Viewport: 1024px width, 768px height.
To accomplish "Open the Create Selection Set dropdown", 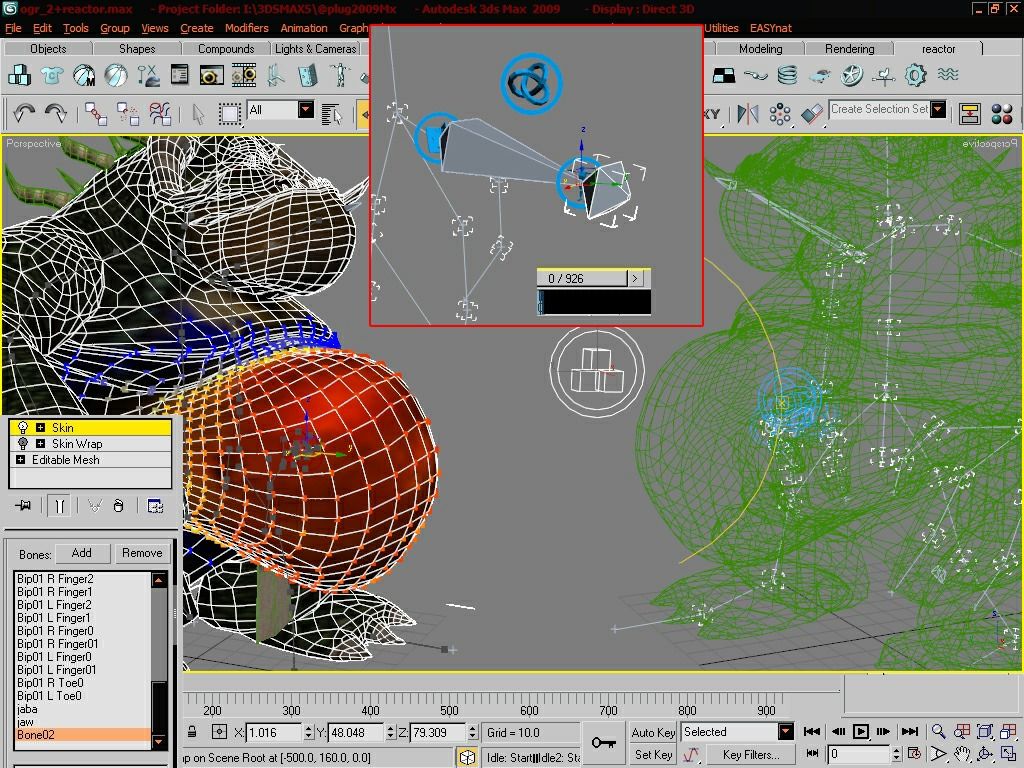I will 938,110.
